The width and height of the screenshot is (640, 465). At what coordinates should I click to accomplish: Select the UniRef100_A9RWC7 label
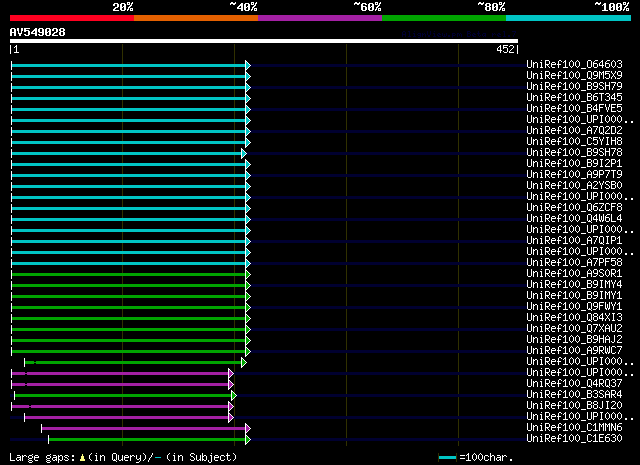click(x=574, y=351)
